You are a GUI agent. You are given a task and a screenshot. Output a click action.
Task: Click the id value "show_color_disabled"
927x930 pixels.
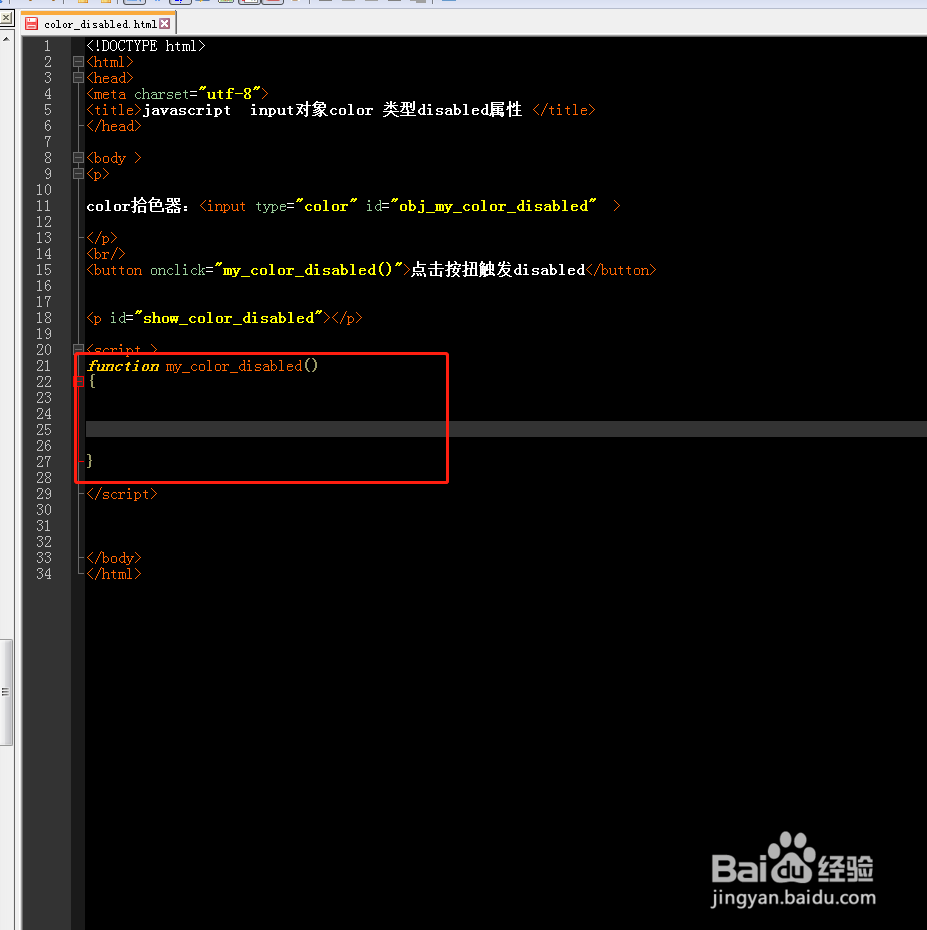point(228,318)
